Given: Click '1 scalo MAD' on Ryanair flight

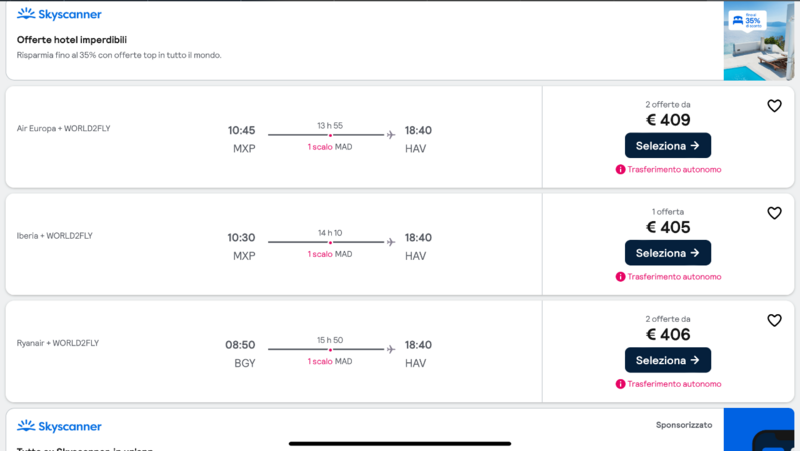Looking at the screenshot, I should [330, 362].
